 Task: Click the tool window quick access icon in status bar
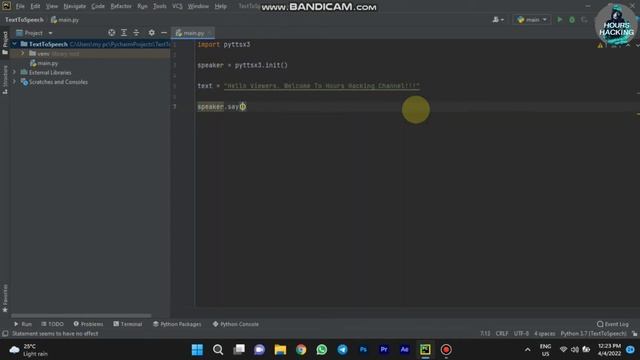[5, 333]
